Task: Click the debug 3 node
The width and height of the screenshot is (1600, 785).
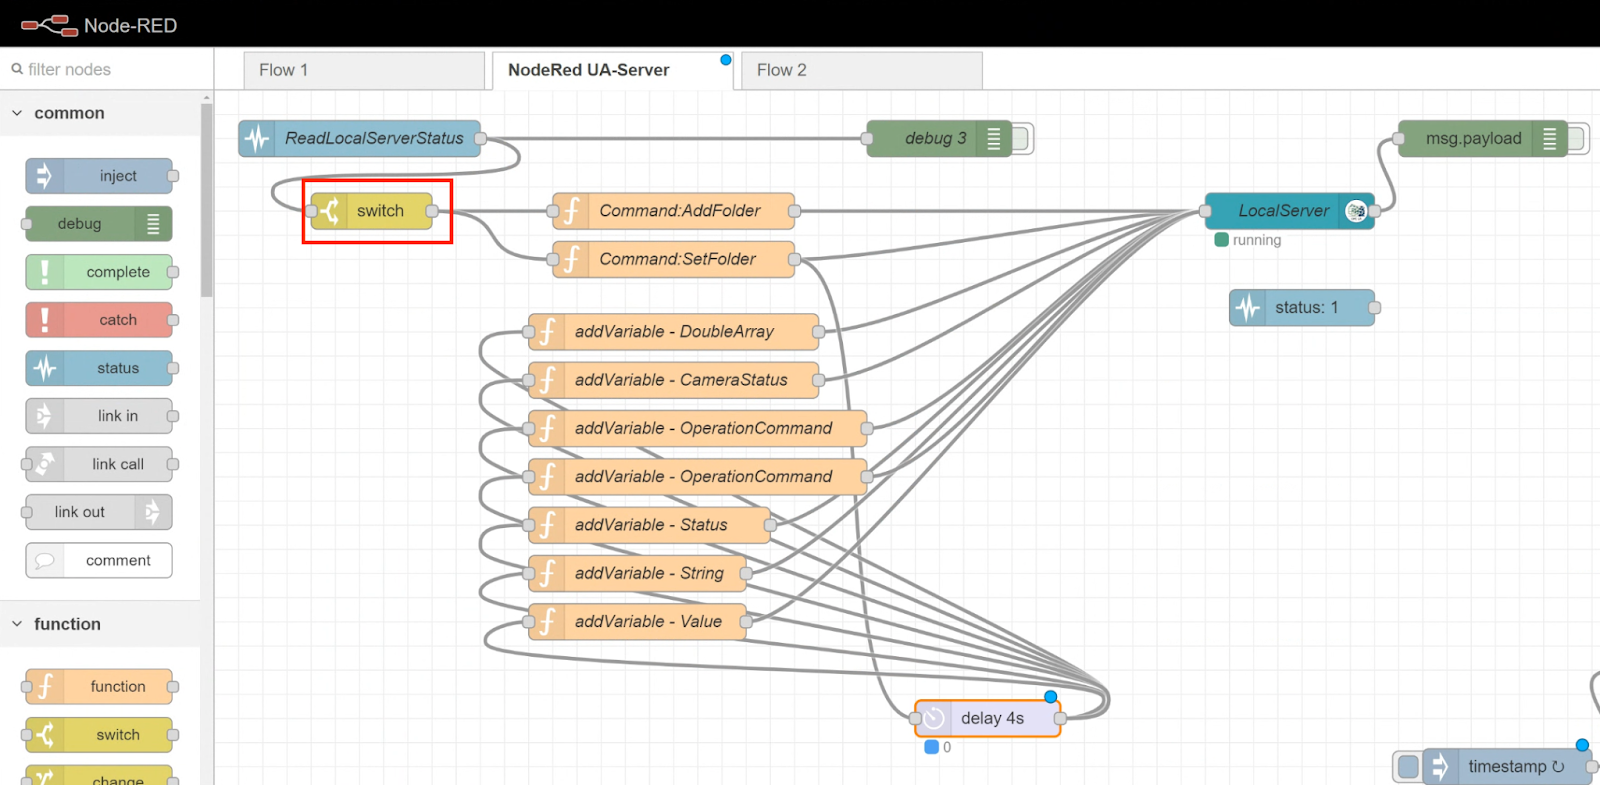Action: click(x=940, y=138)
